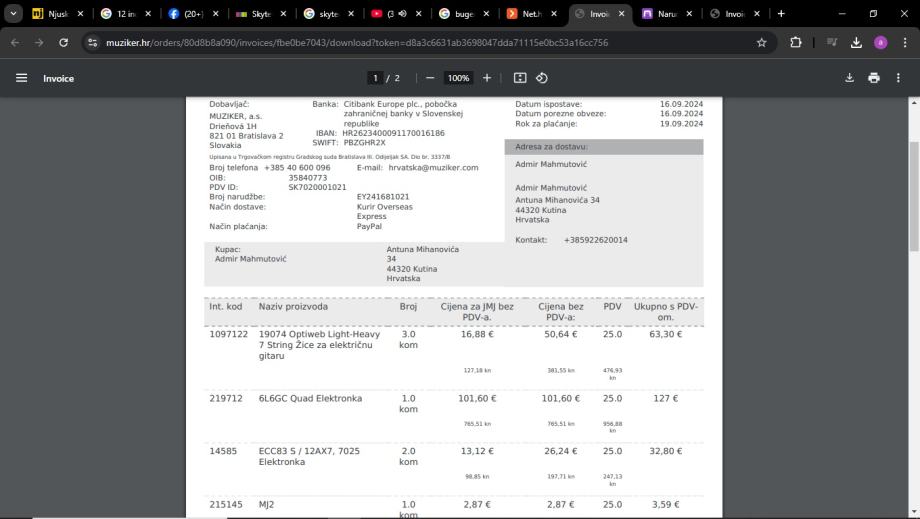Click 'ECC83 S / 12AX7, 7025 Elektronka' item
The height and width of the screenshot is (519, 920).
[309, 456]
